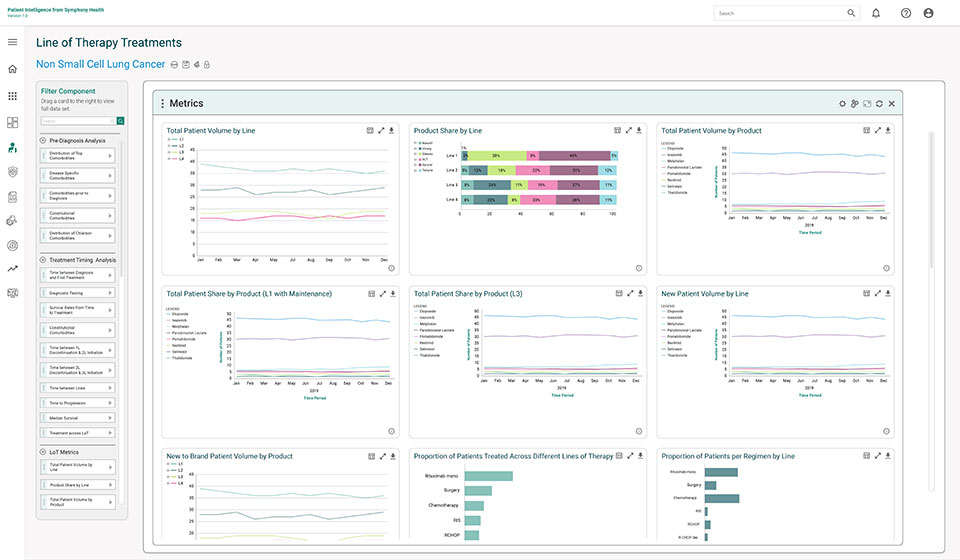This screenshot has width=960, height=560.
Task: Go to Home in the sidebar
Action: tap(12, 69)
